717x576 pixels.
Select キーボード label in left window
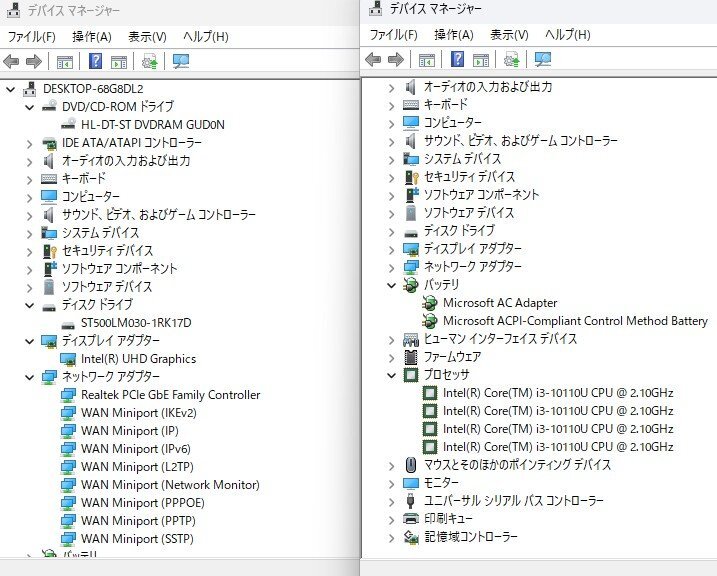point(84,178)
